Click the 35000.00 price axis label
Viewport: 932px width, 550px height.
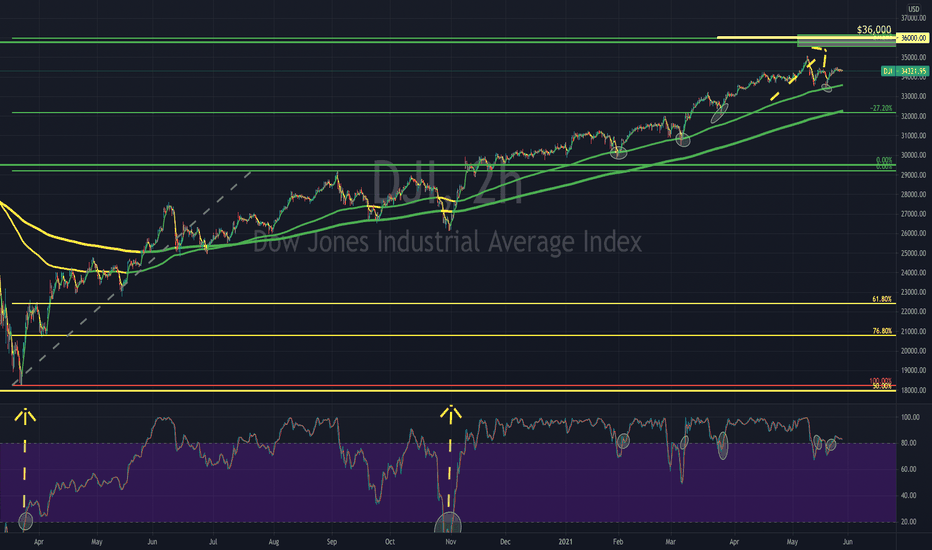point(914,58)
